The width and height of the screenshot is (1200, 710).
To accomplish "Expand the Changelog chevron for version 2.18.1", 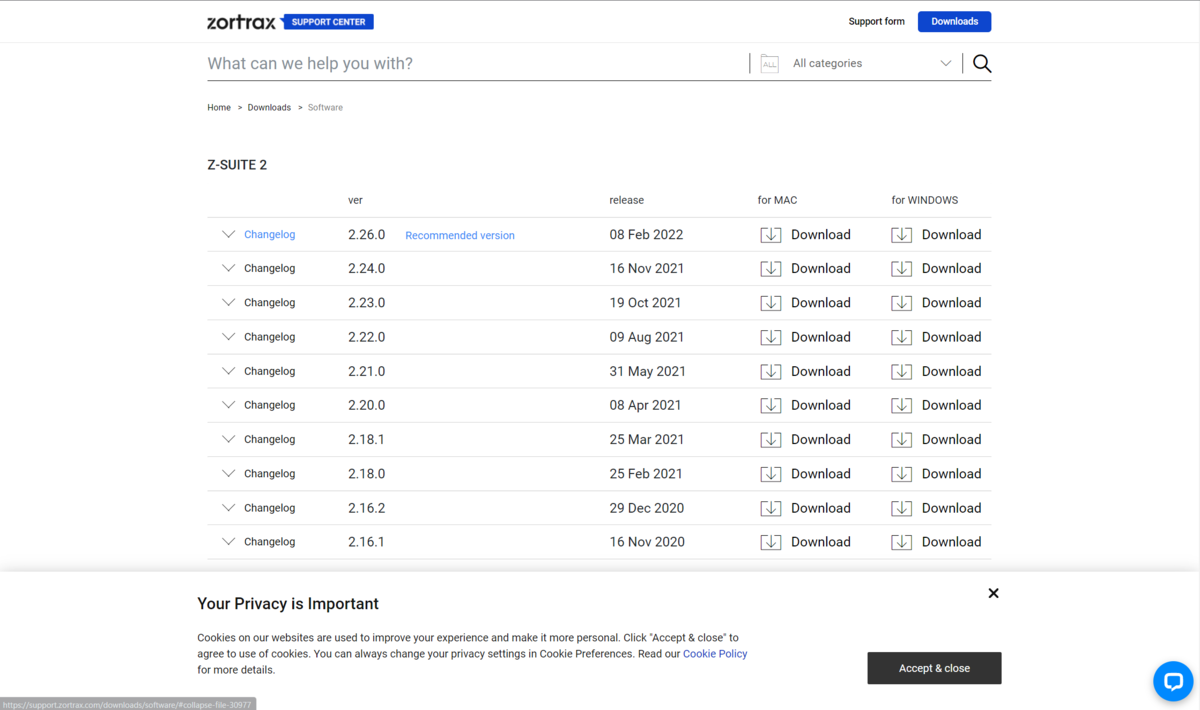I will 228,439.
